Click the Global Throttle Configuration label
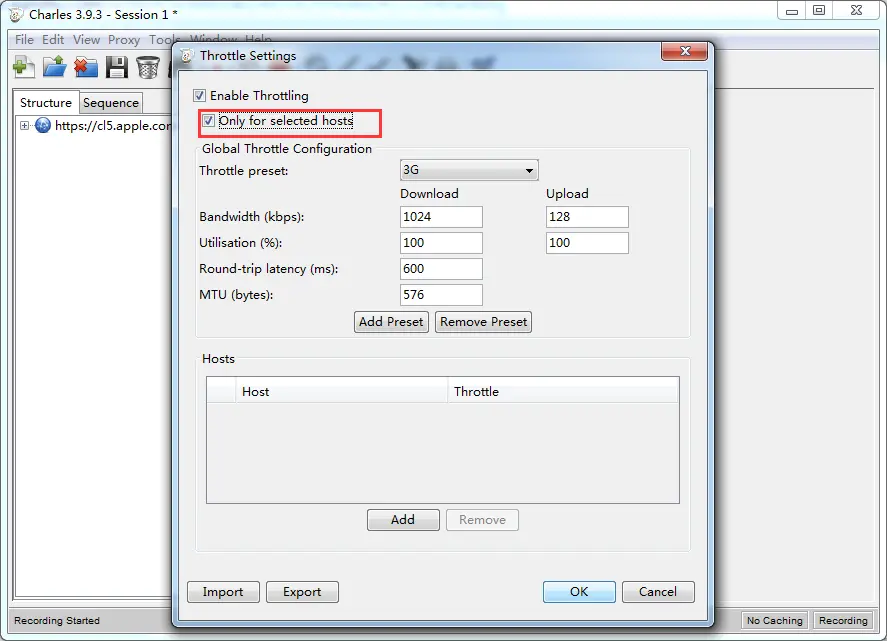 point(287,149)
